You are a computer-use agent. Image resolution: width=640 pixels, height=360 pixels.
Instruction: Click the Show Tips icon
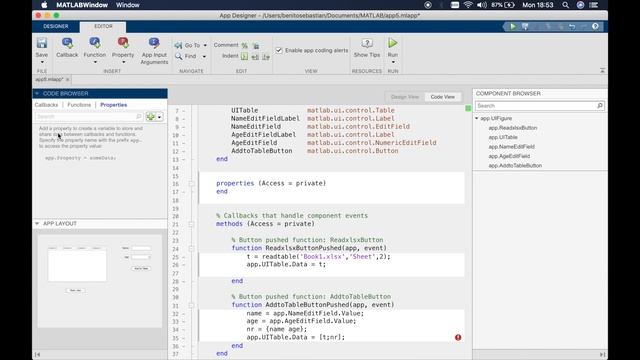tap(367, 43)
